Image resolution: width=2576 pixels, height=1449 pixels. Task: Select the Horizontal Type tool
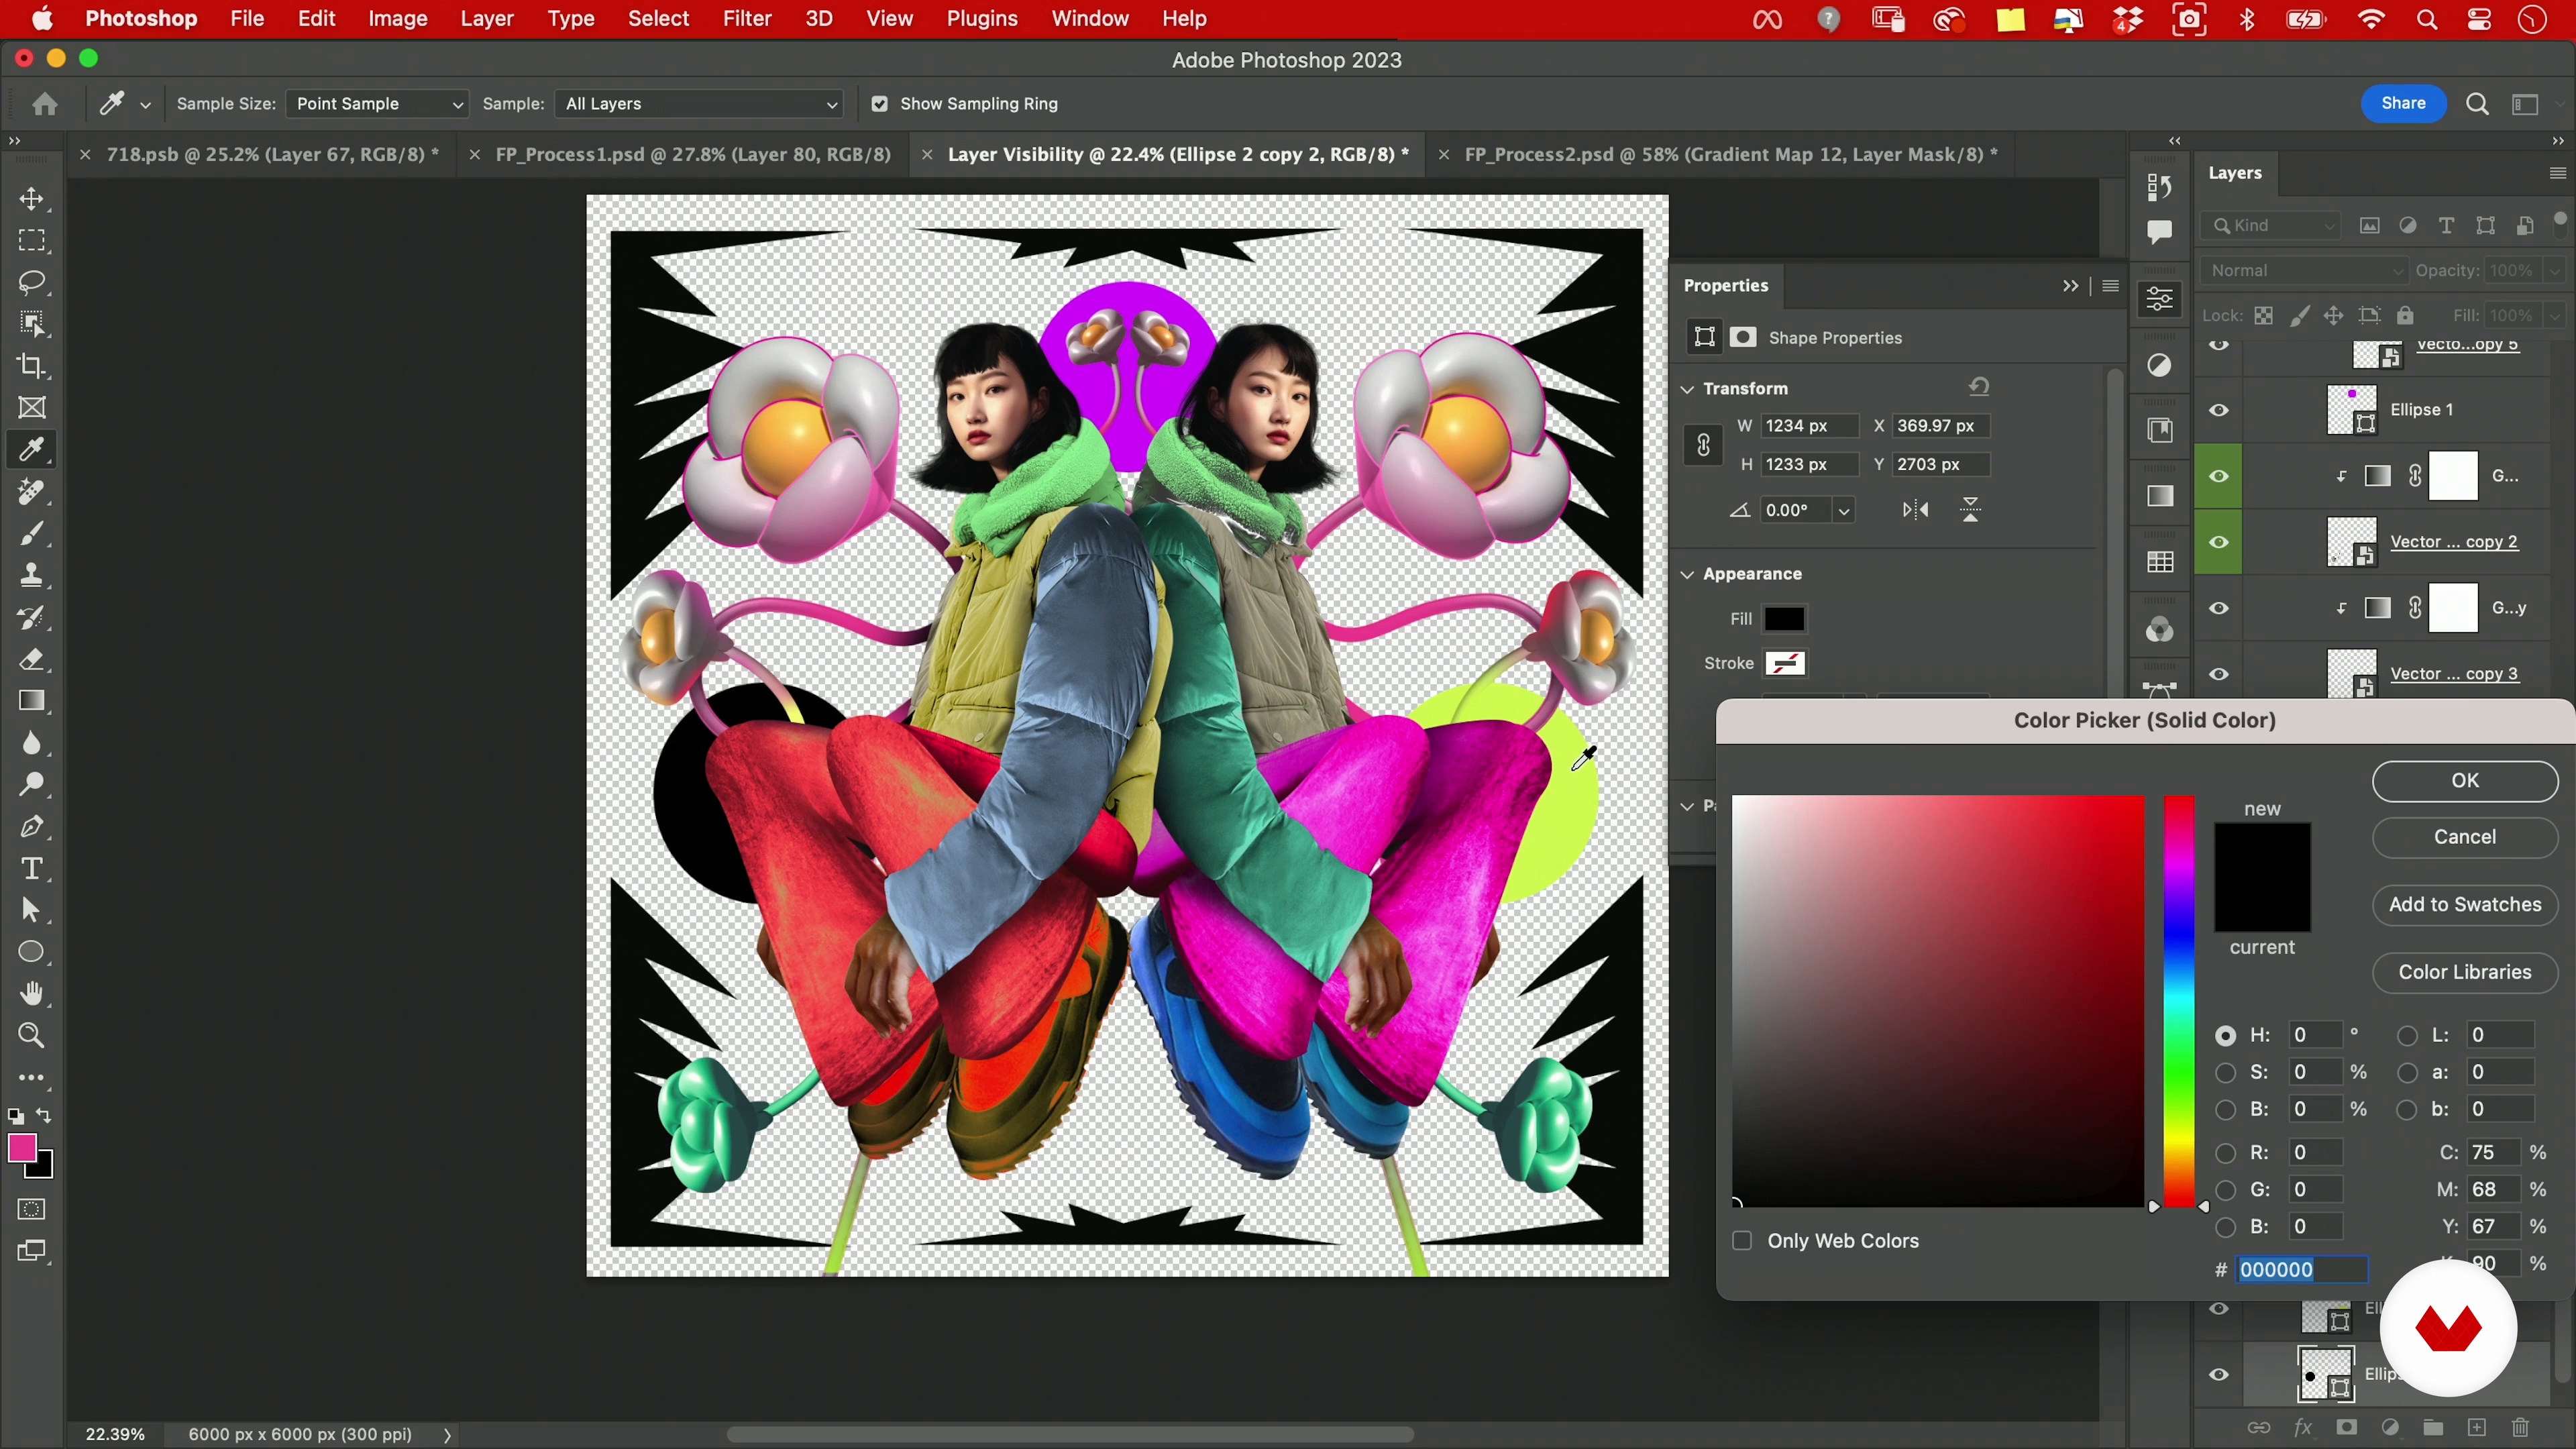(32, 869)
